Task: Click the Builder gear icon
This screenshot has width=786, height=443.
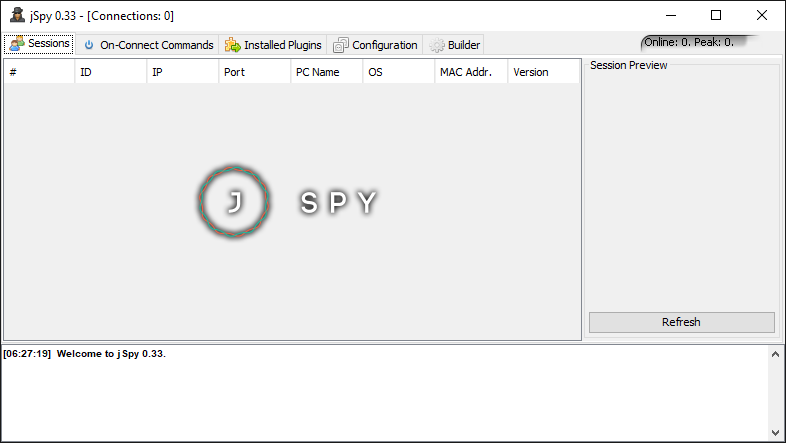Action: (437, 45)
